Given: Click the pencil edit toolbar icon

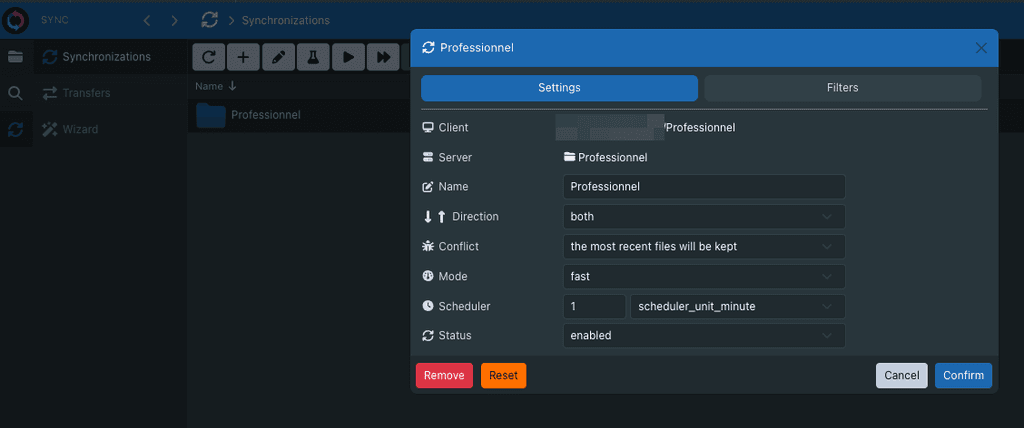Looking at the screenshot, I should 278,57.
